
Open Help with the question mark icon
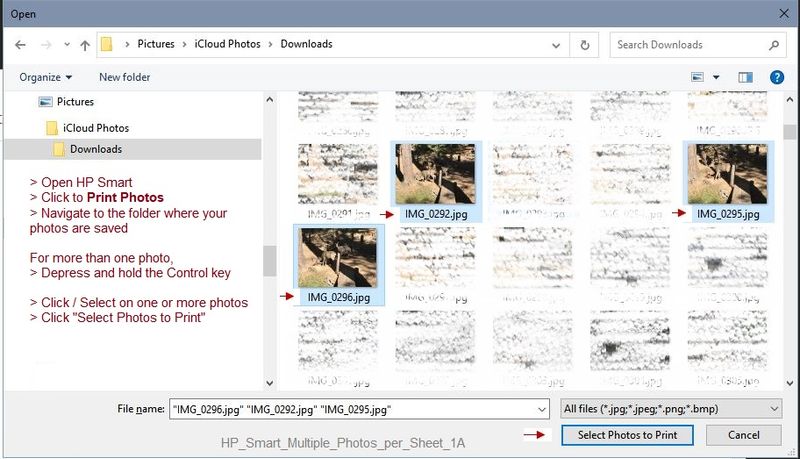click(777, 77)
